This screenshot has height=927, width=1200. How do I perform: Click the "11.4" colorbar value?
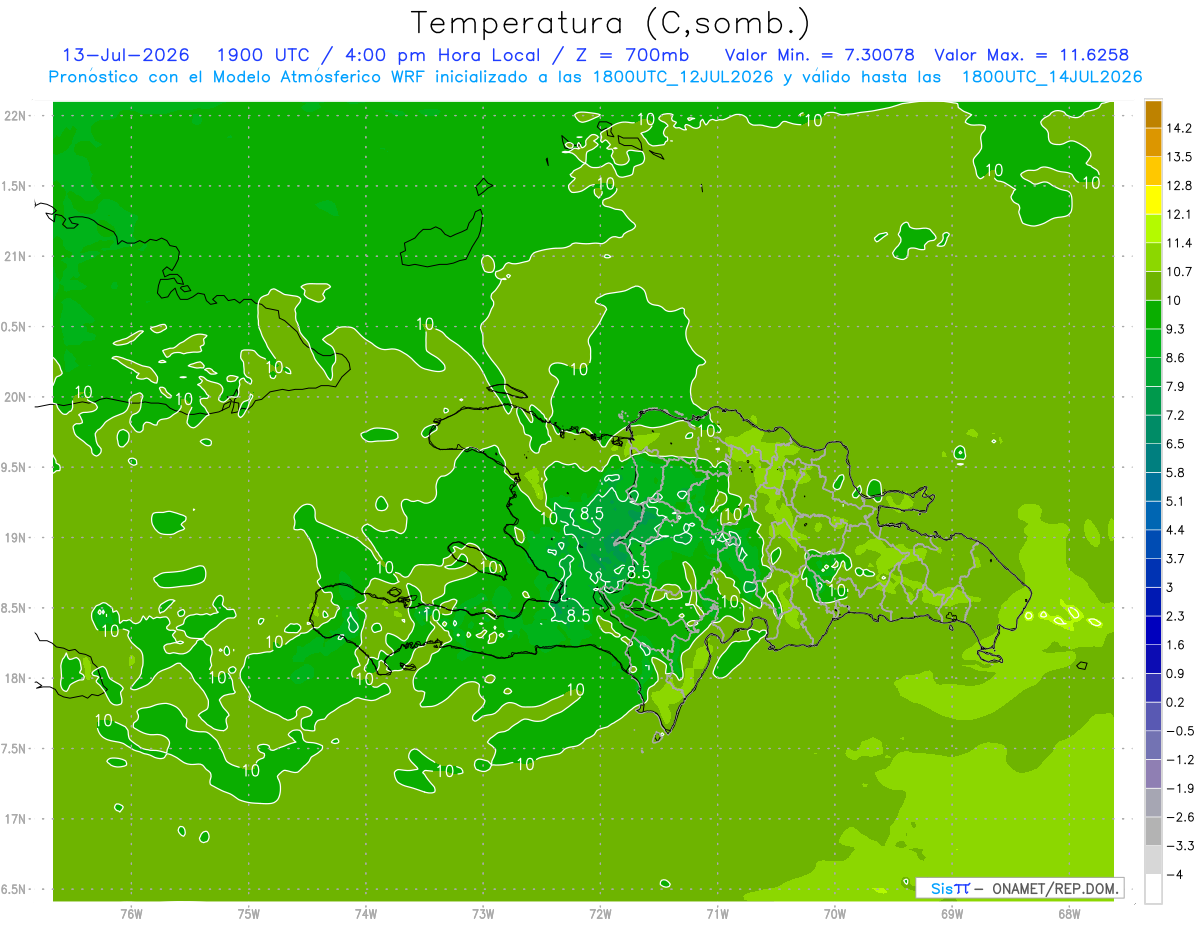pos(1181,243)
